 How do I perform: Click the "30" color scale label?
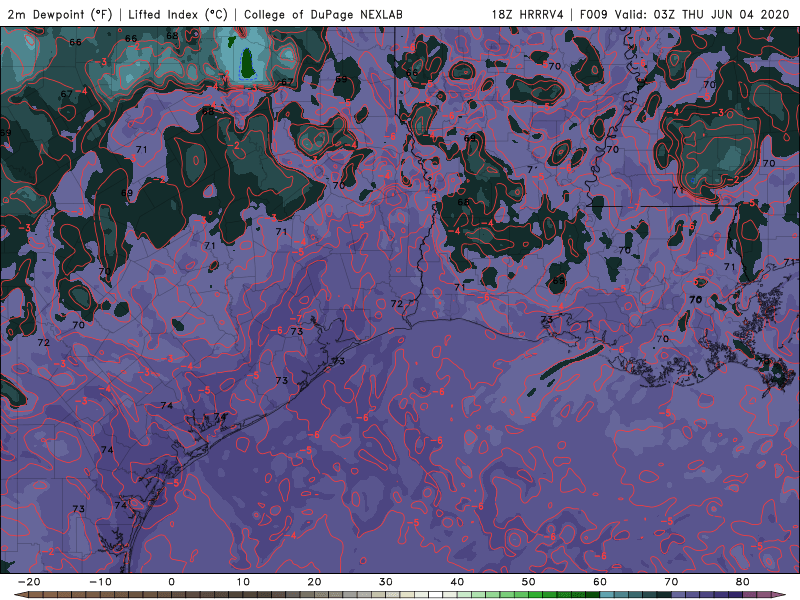pyautogui.click(x=386, y=582)
